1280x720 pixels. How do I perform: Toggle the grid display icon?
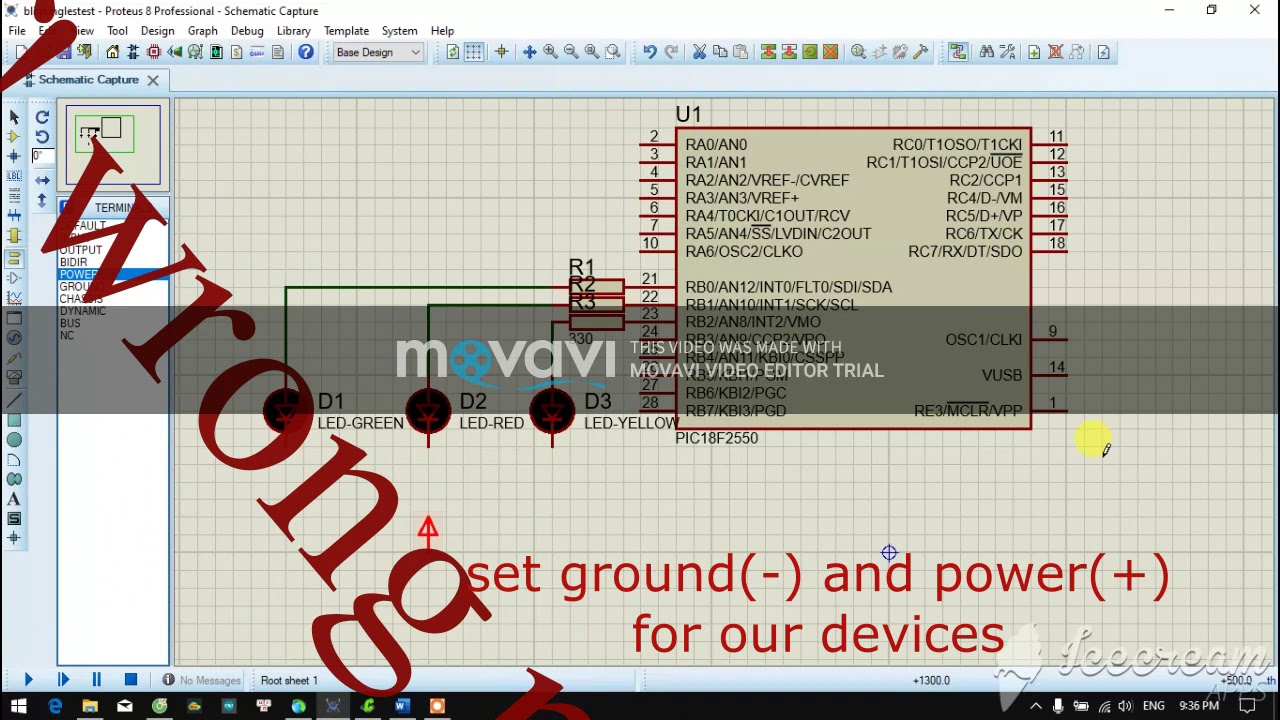474,52
